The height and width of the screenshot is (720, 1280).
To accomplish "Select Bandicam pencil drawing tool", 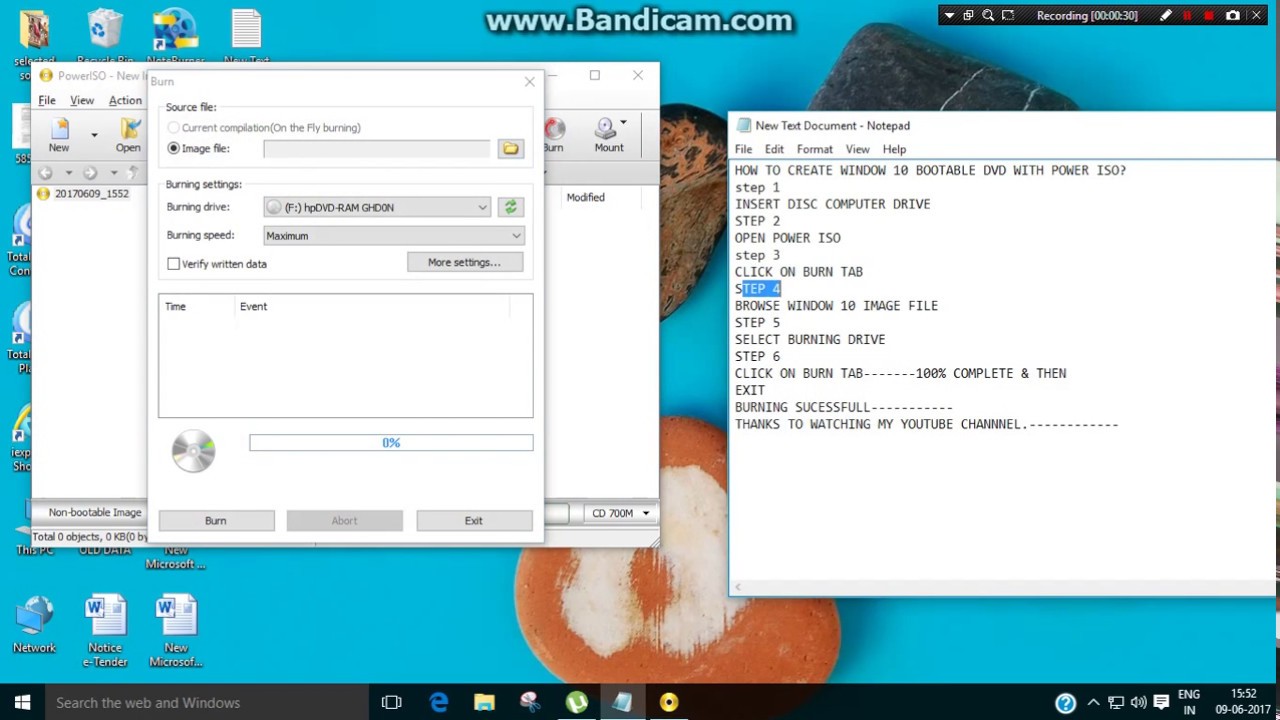I will 1166,15.
